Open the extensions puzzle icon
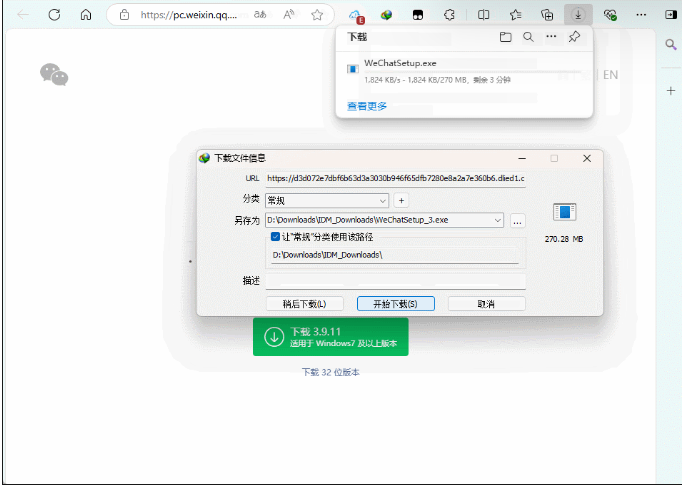682x490 pixels. pyautogui.click(x=449, y=15)
